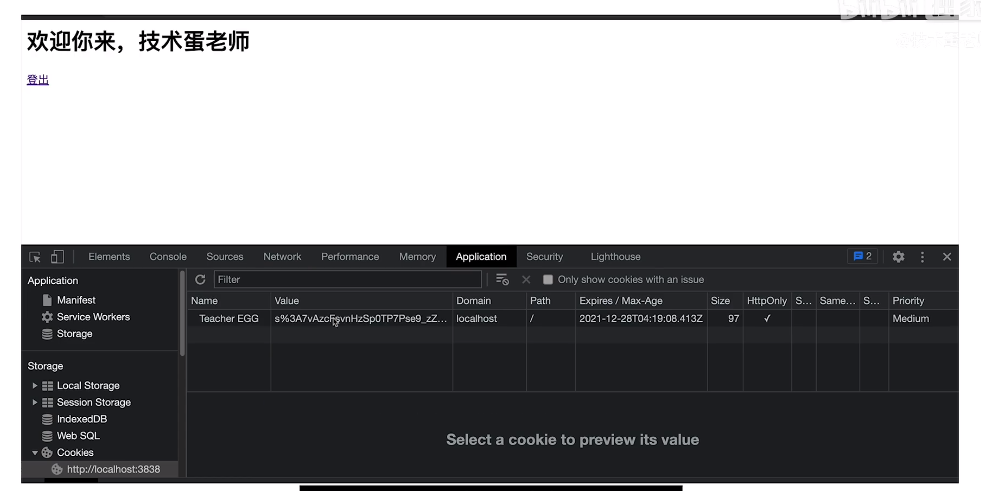The width and height of the screenshot is (981, 491).
Task: Close the DevTools panel
Action: click(x=947, y=256)
